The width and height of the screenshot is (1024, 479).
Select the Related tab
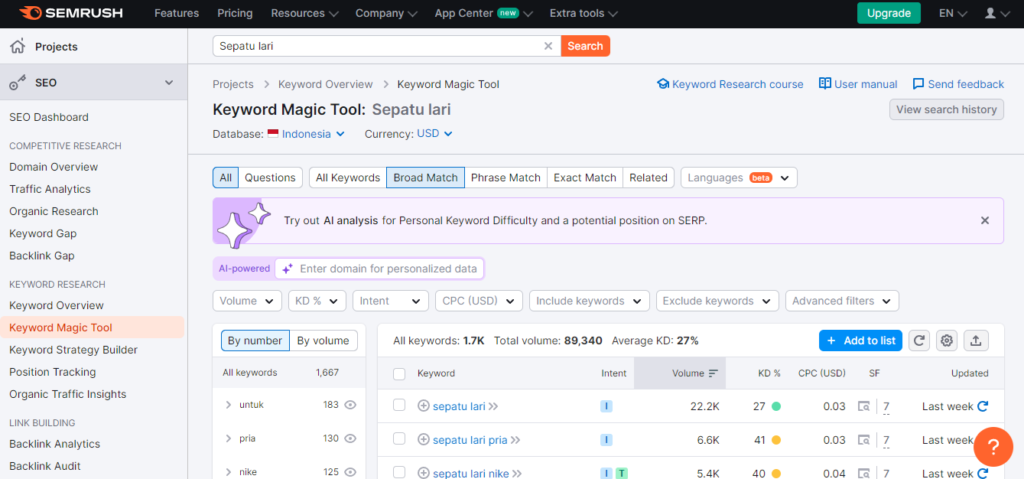648,178
